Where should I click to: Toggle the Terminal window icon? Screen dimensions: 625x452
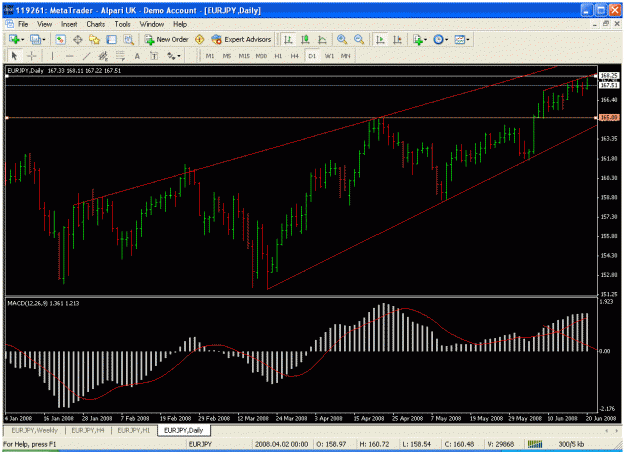[x=111, y=39]
